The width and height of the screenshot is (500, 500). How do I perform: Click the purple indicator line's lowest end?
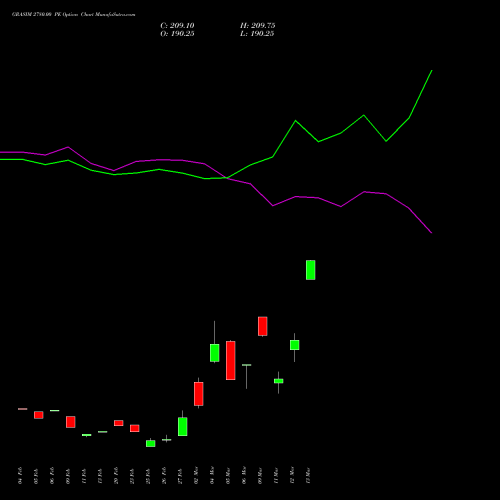432,233
